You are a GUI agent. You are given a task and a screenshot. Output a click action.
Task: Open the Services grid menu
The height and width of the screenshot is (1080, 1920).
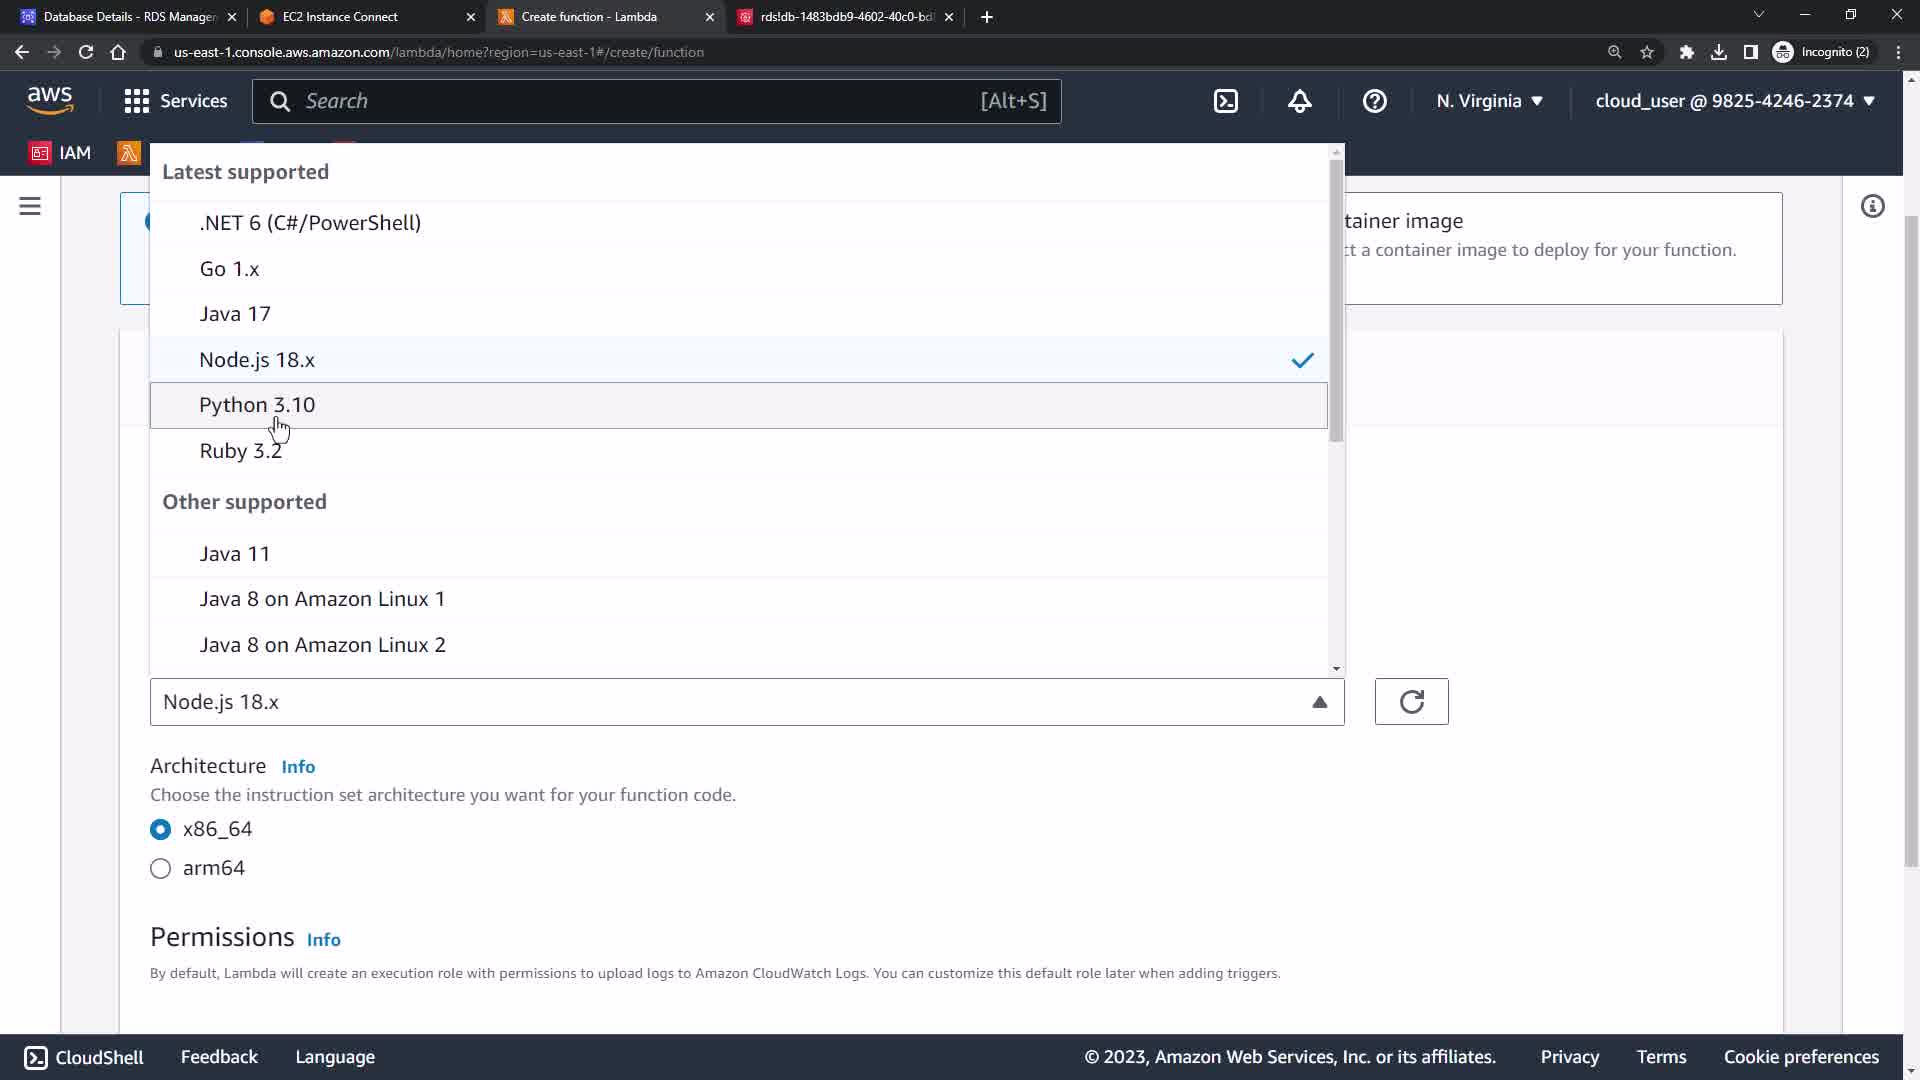(175, 101)
